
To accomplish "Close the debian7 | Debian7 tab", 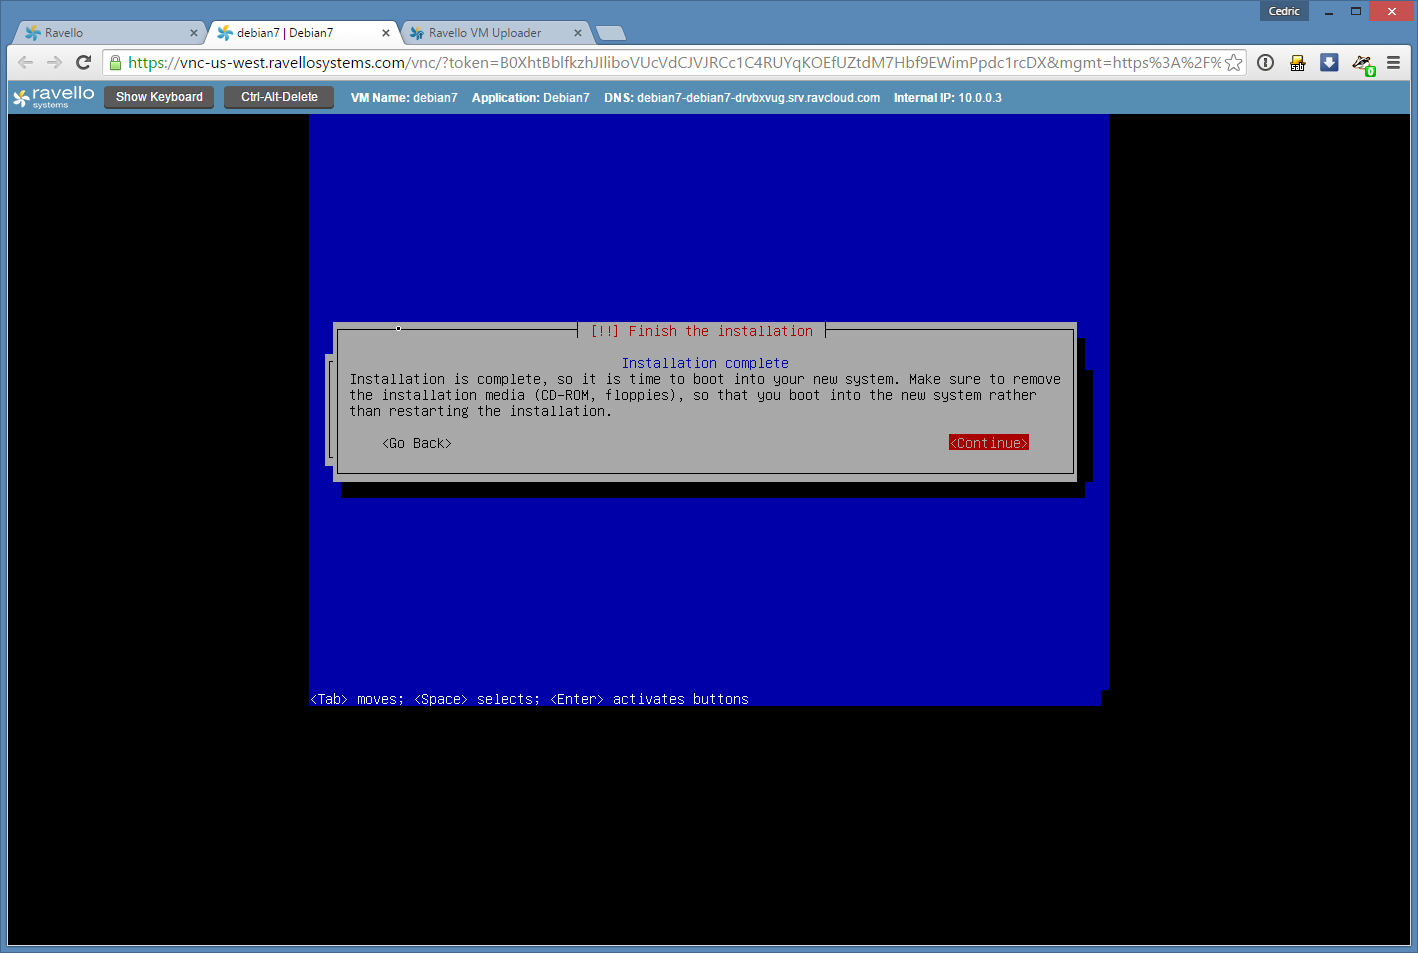I will [386, 33].
